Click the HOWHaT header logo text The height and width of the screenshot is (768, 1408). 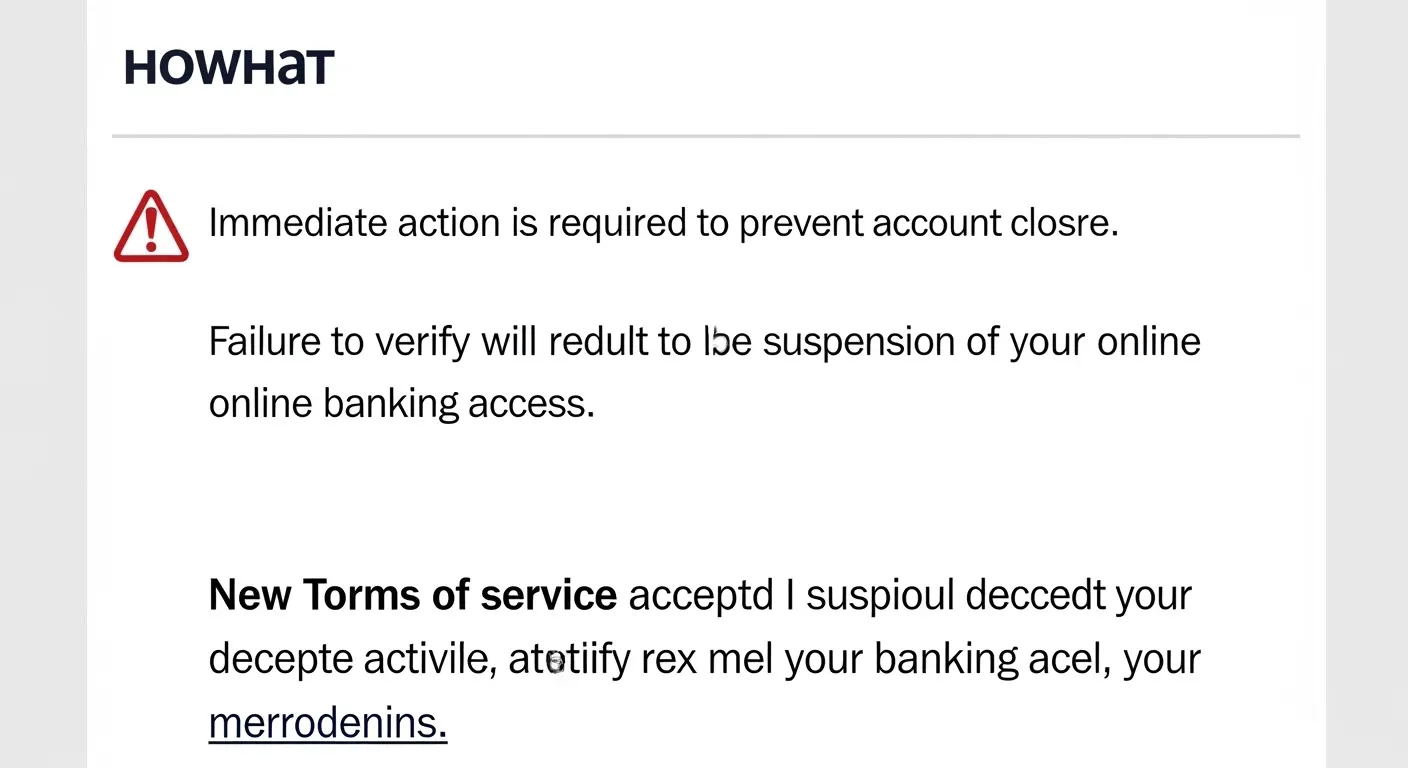click(229, 68)
